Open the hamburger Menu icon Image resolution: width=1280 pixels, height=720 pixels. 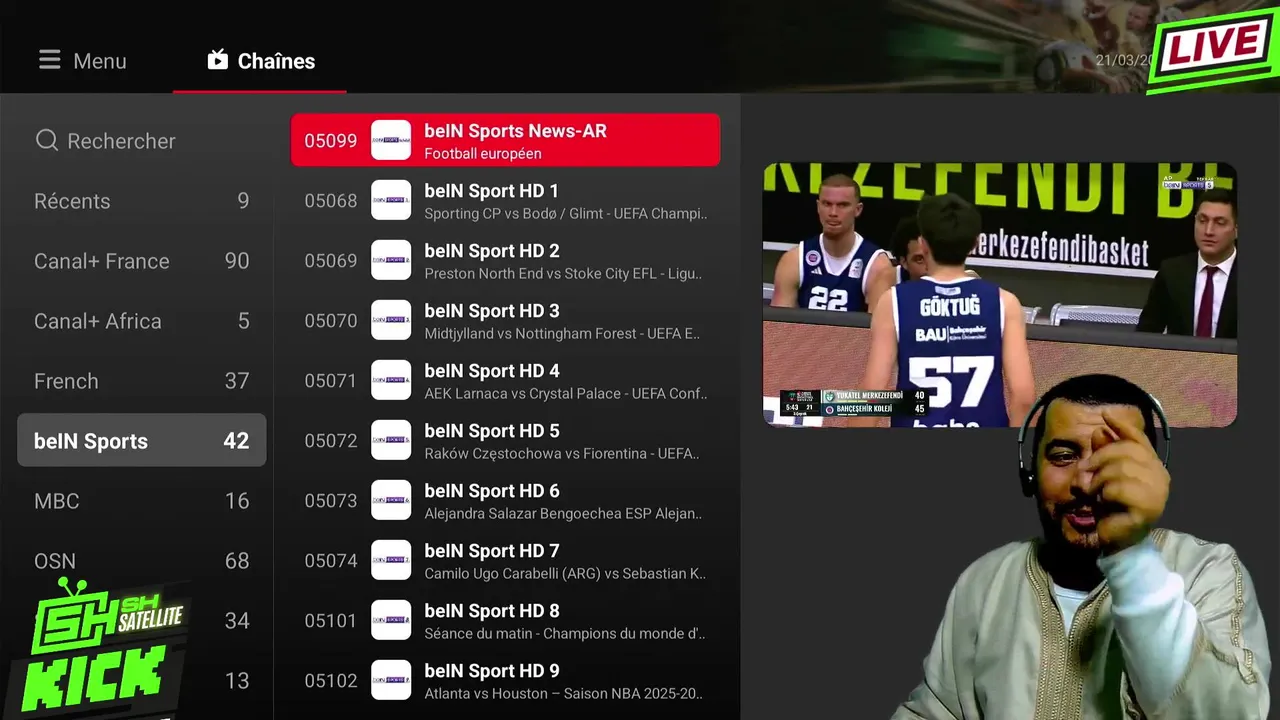click(50, 61)
